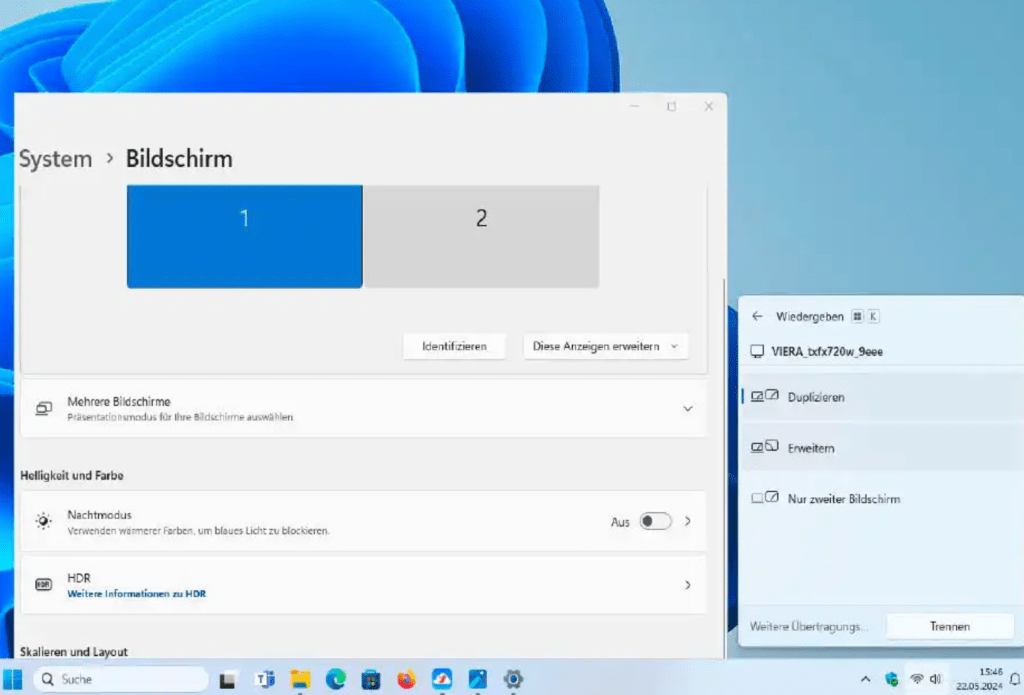
Task: Expand hidden icons in the system tray
Action: (866, 677)
